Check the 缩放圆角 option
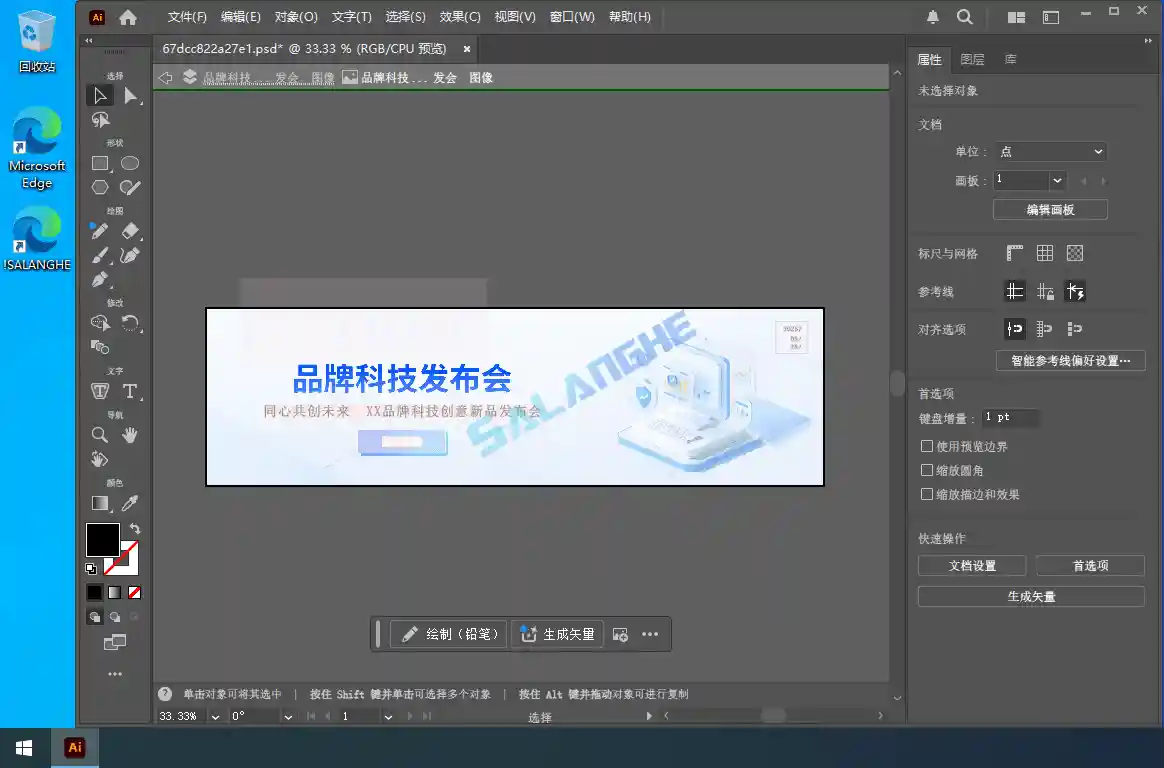Screen dimensions: 1164x768 tap(927, 470)
